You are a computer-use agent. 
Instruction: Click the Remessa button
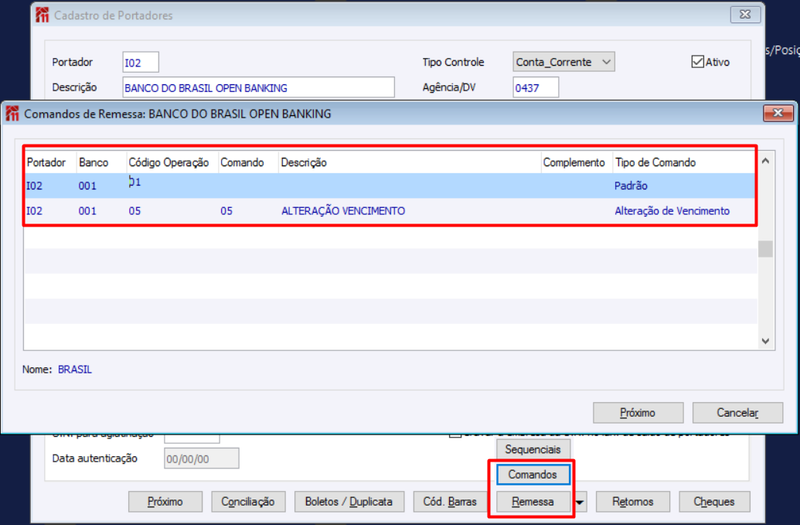pyautogui.click(x=533, y=502)
